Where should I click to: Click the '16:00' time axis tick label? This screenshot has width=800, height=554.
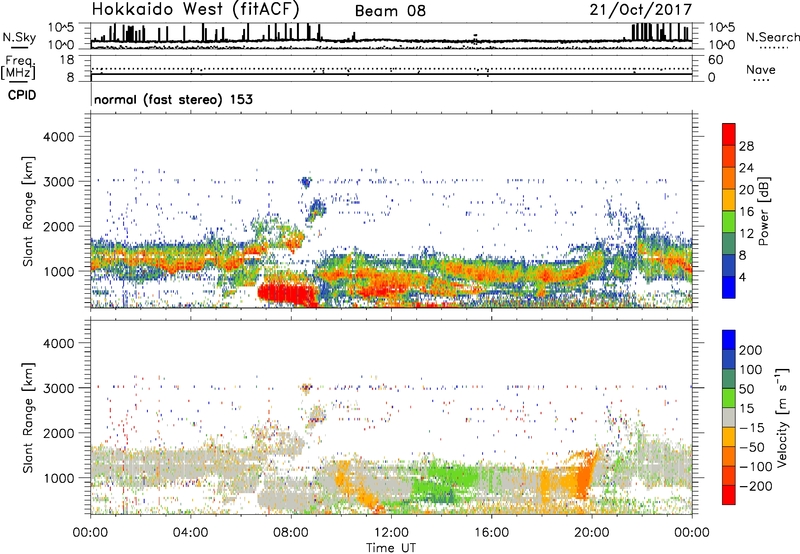point(491,533)
